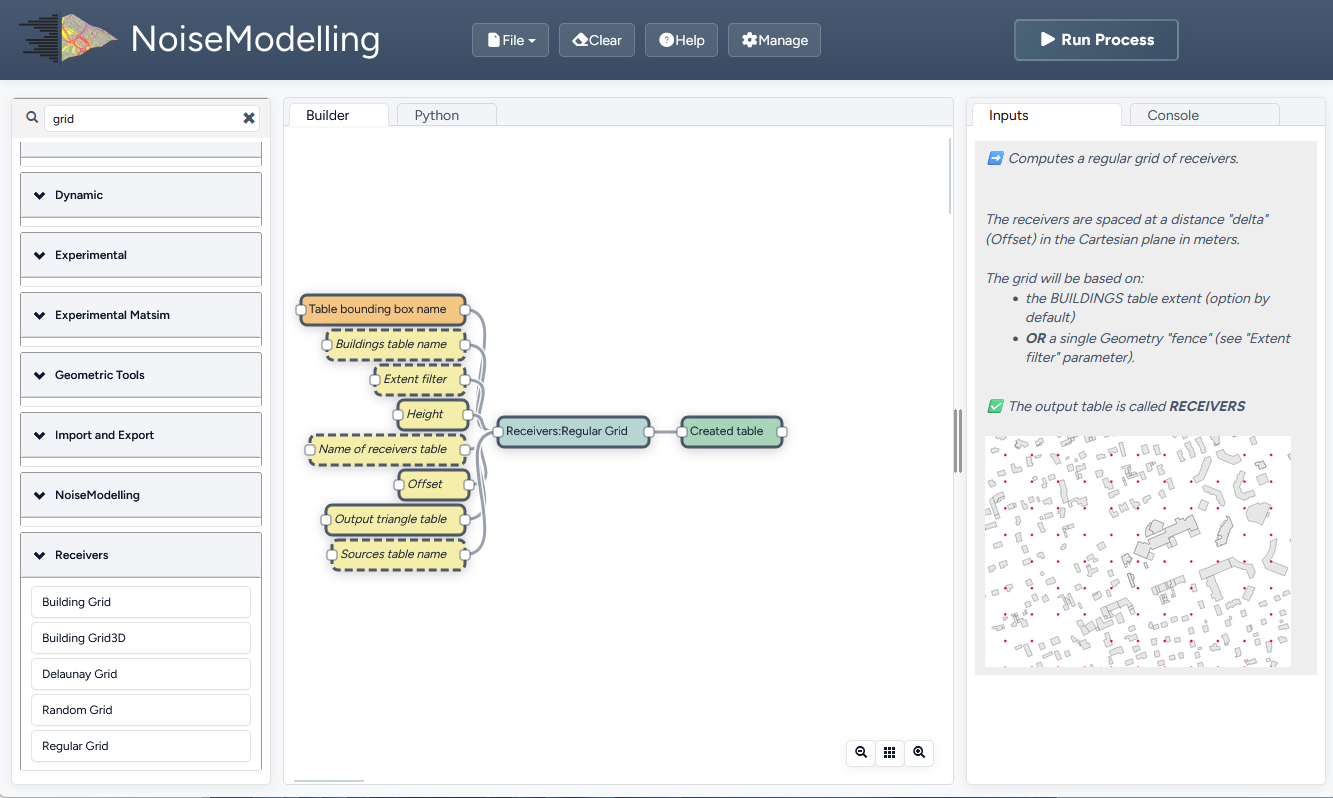Select the Delaunay Grid block

pos(141,674)
